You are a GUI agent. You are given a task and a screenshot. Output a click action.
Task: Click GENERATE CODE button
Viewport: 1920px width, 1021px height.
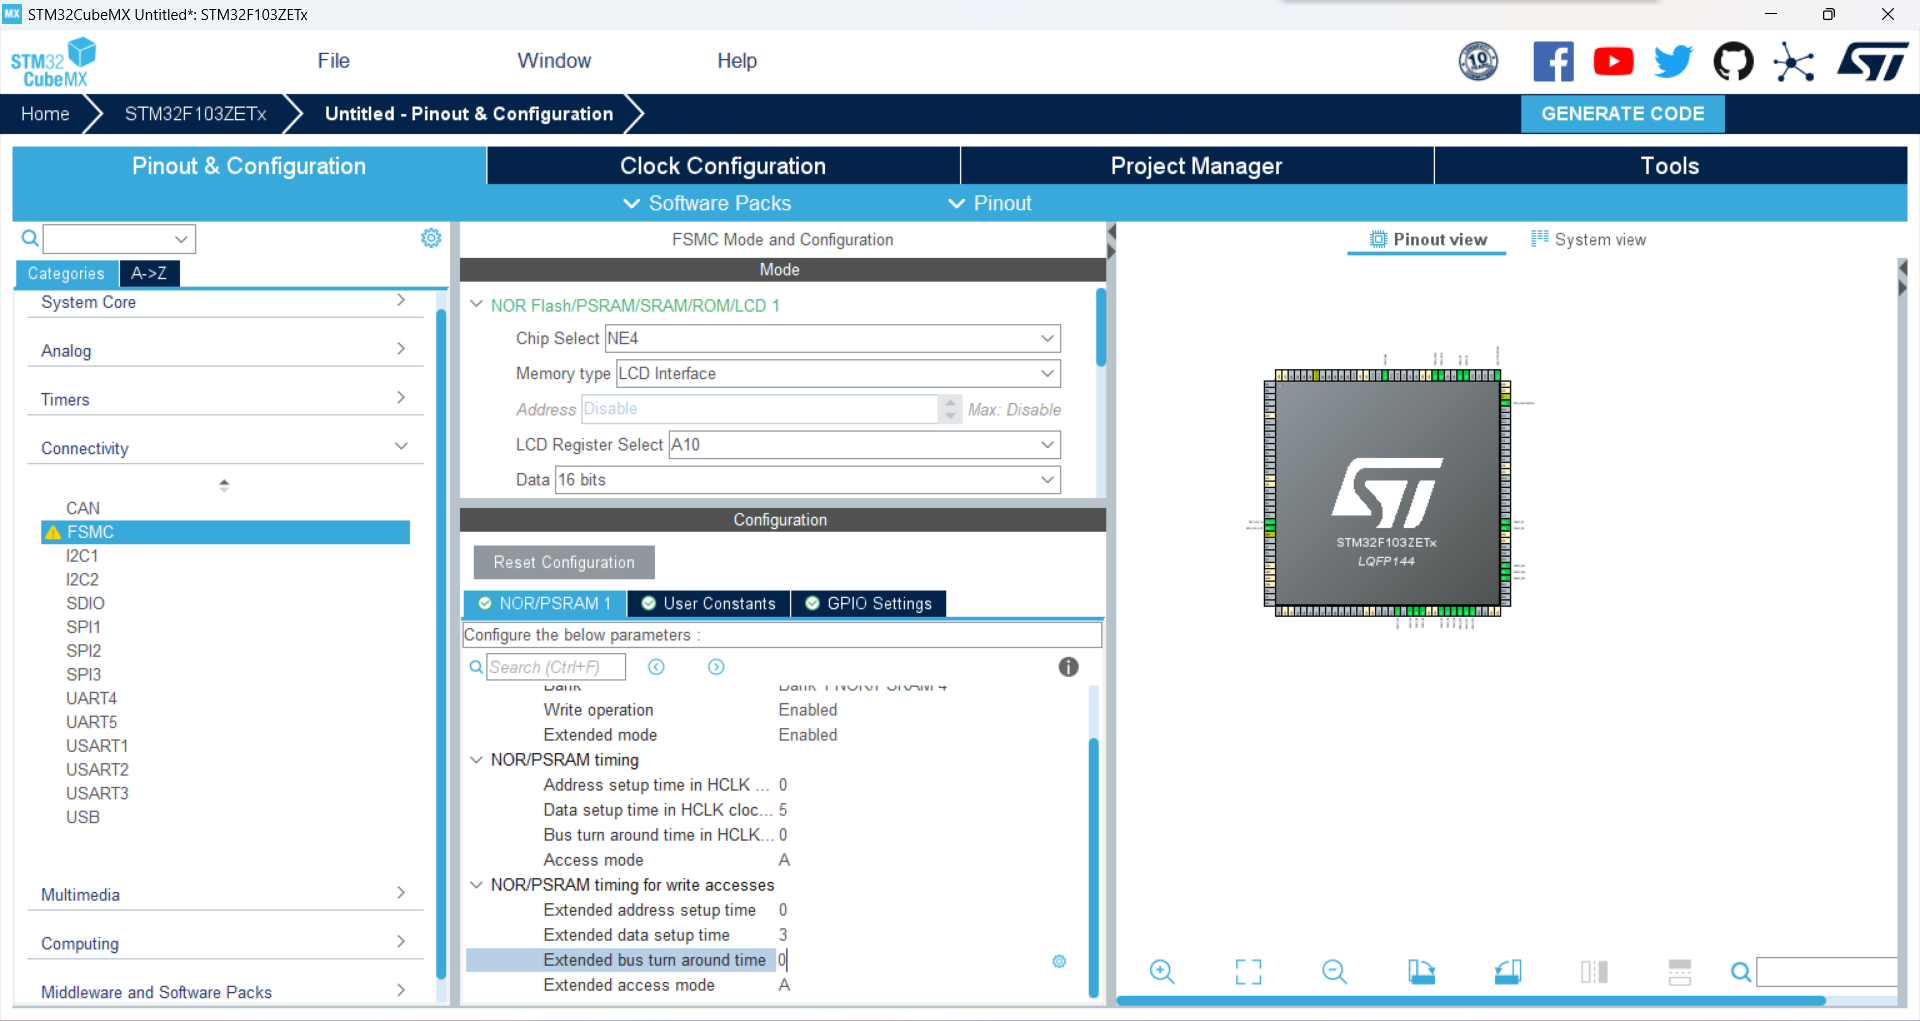1622,114
